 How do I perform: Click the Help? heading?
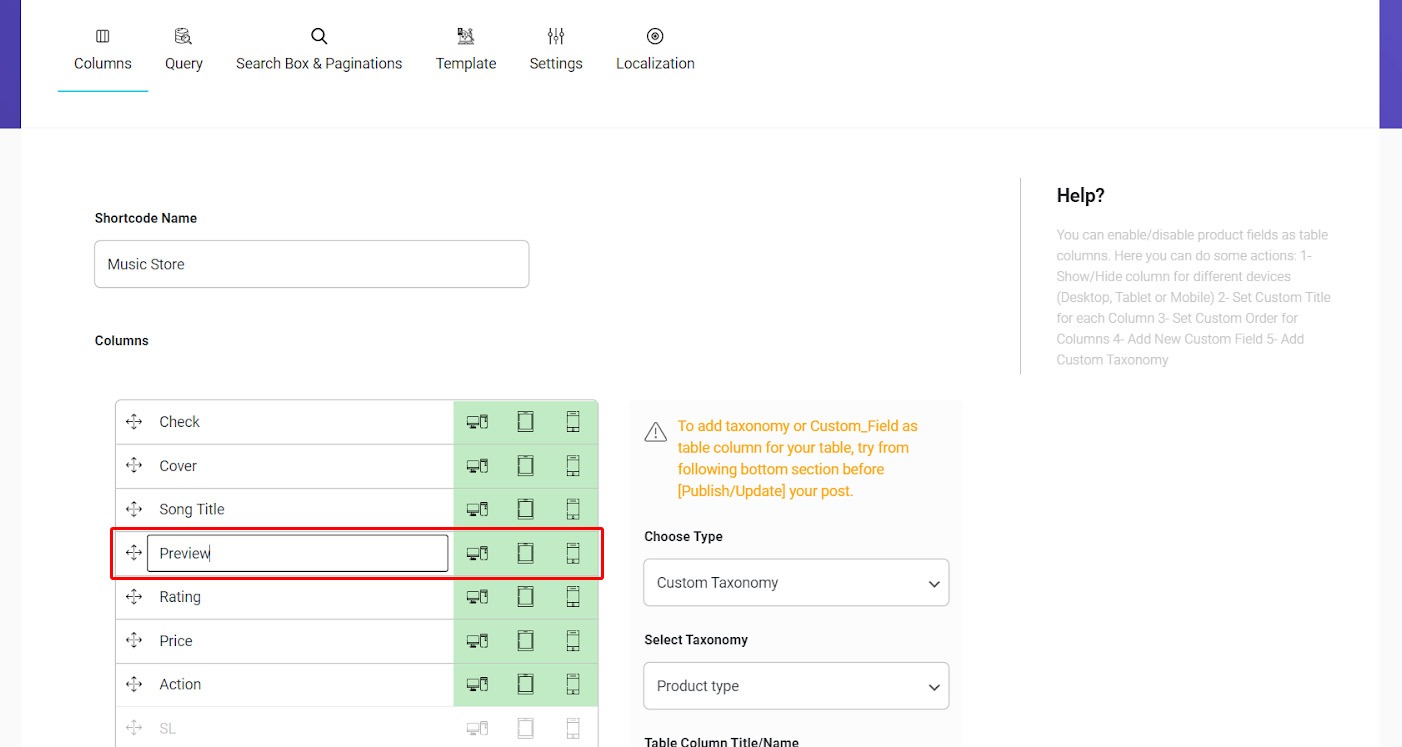click(x=1081, y=196)
